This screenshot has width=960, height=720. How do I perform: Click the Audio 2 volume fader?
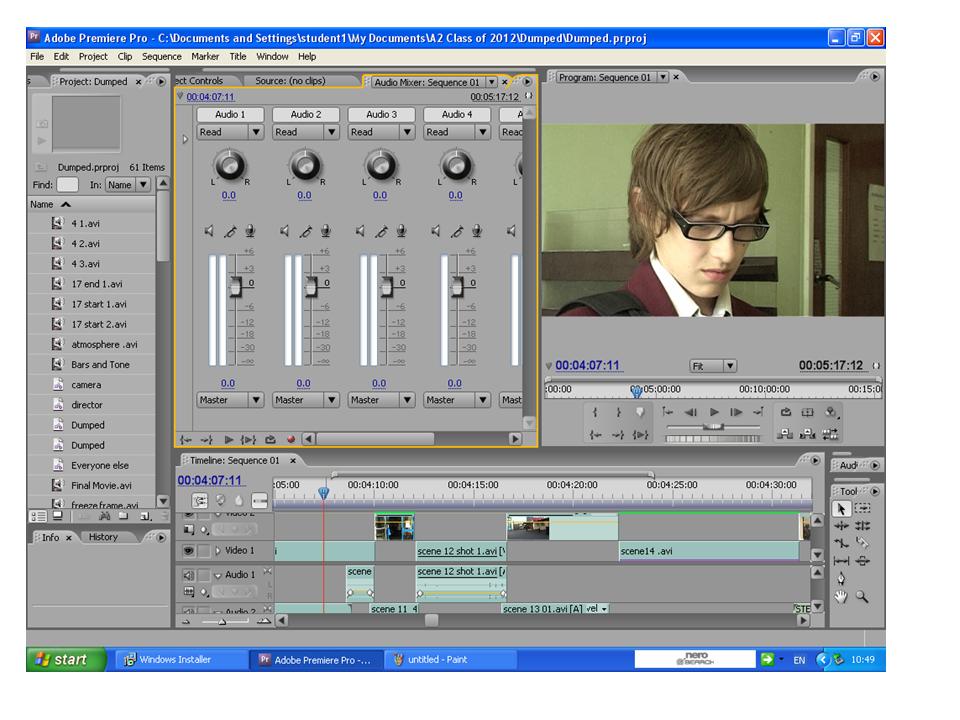point(310,287)
